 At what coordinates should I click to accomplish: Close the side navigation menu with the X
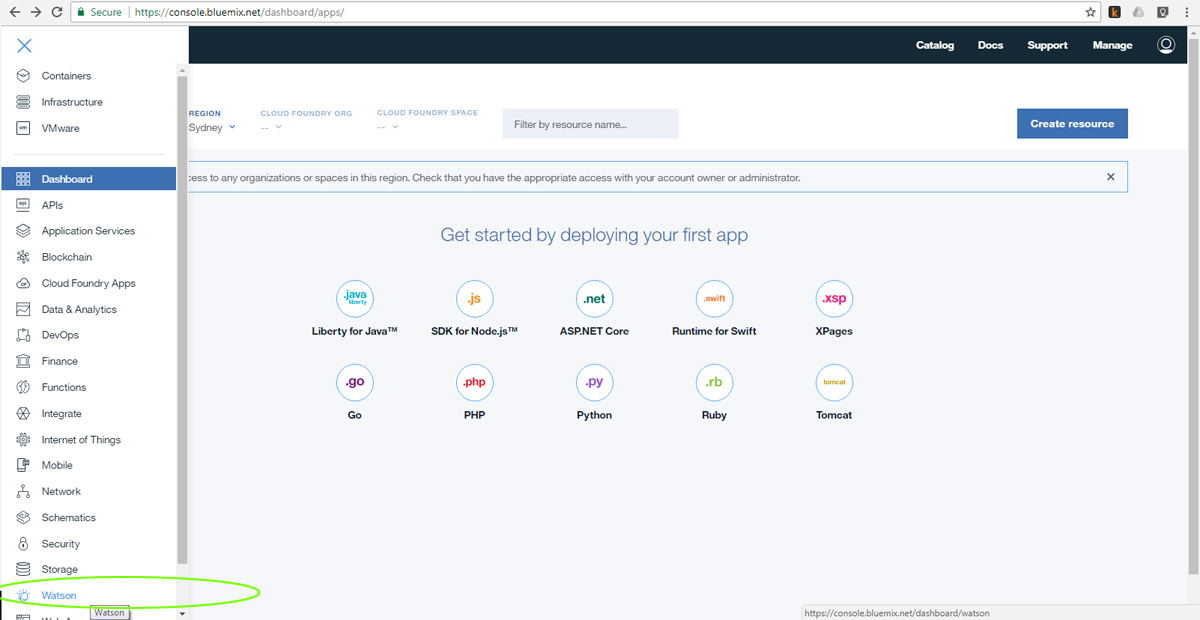click(24, 46)
